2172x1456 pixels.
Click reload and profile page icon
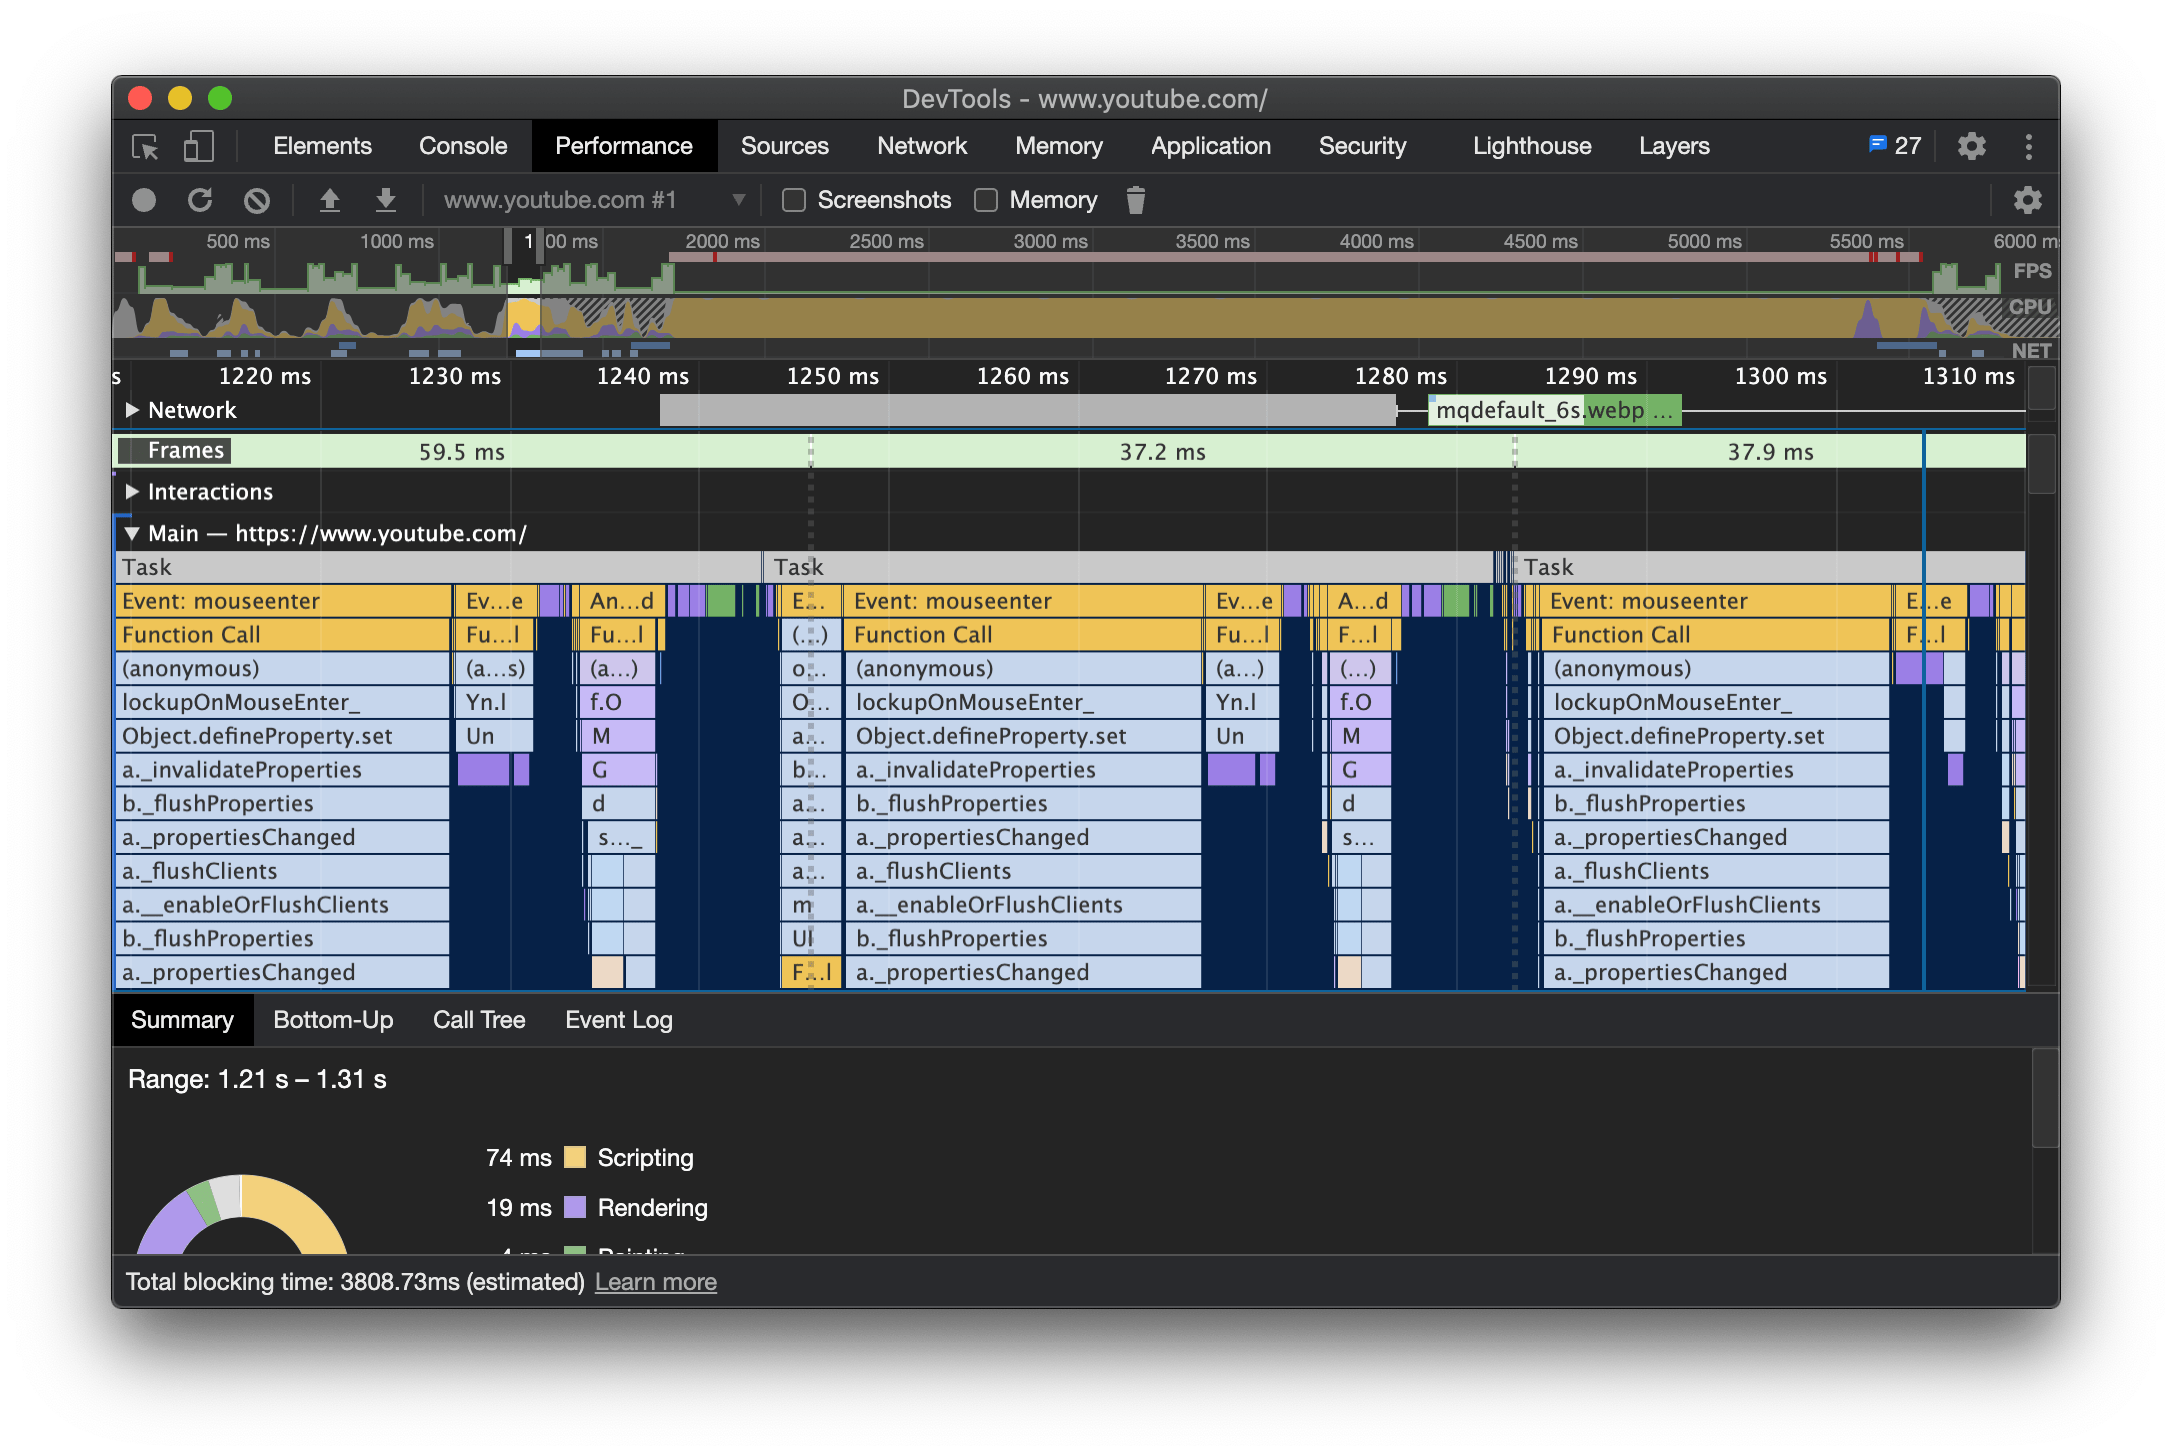(200, 201)
